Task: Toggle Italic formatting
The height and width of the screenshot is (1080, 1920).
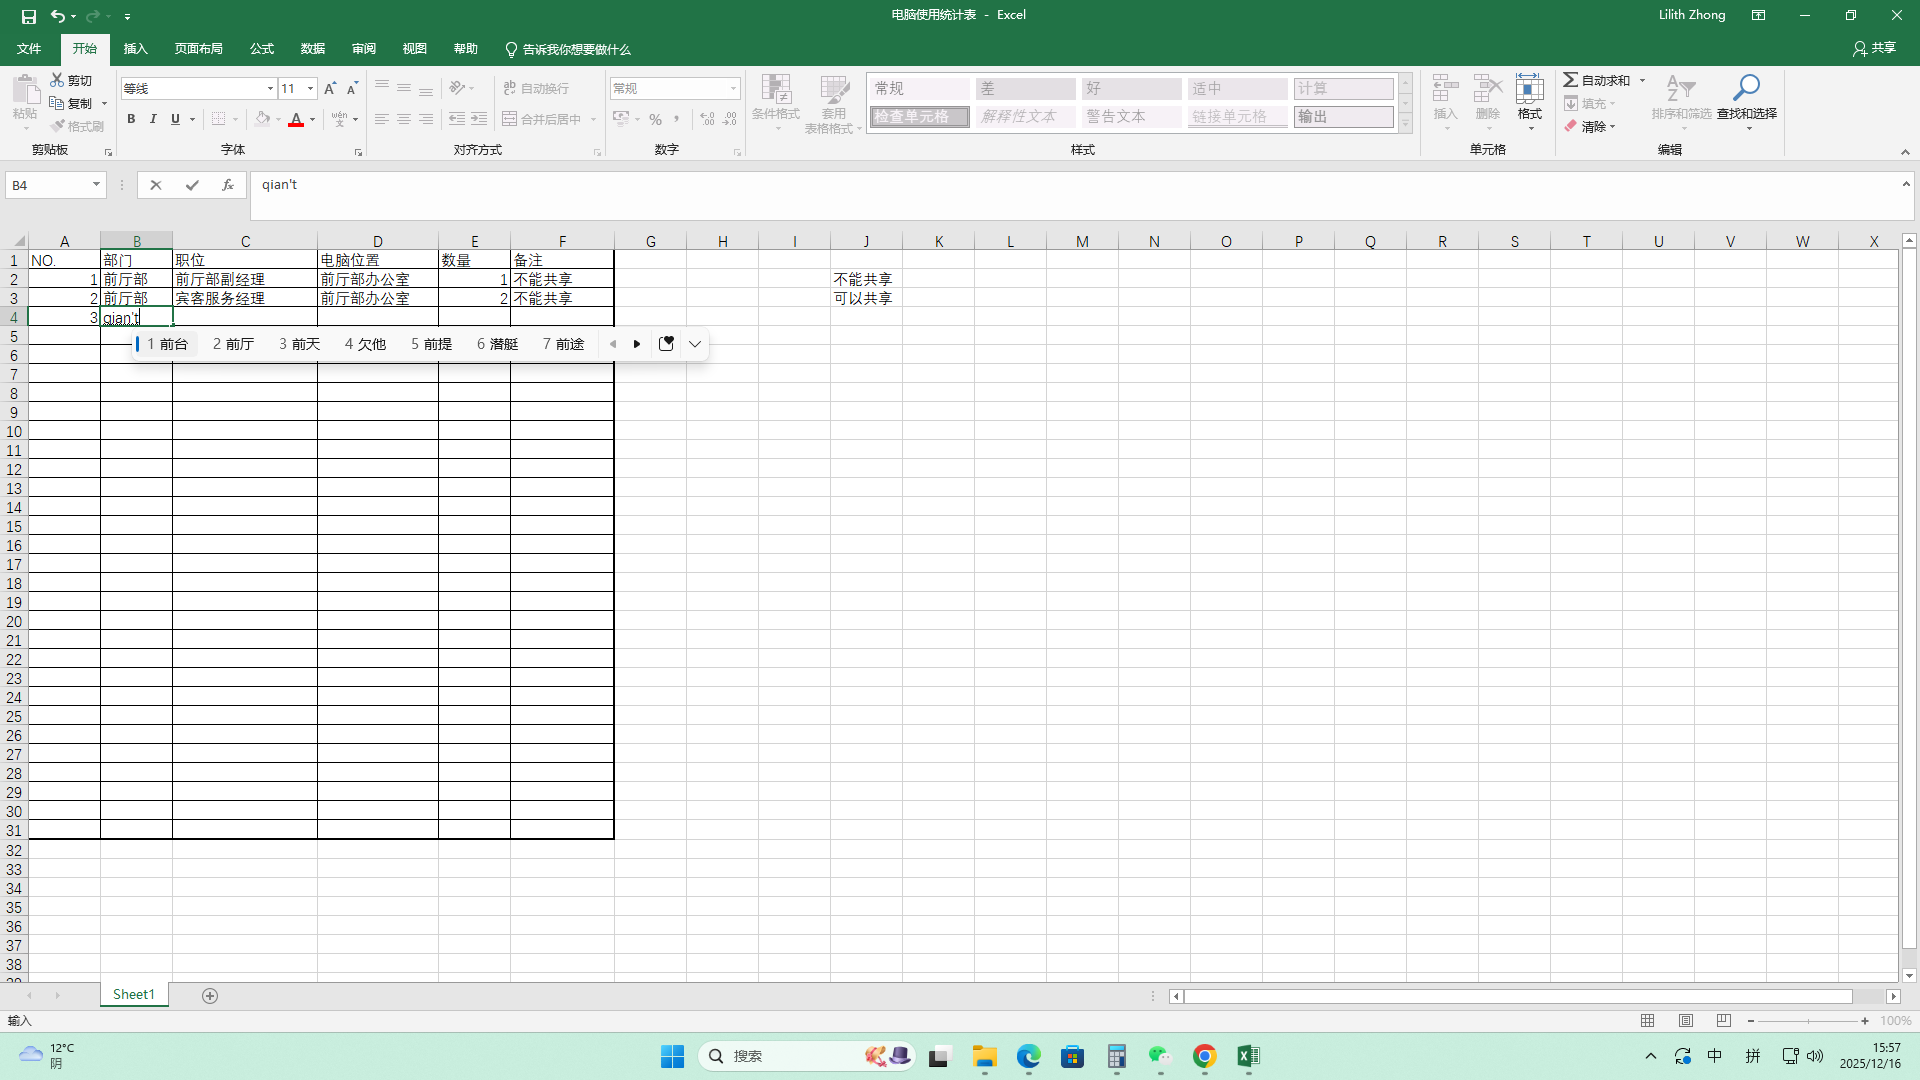Action: click(153, 119)
